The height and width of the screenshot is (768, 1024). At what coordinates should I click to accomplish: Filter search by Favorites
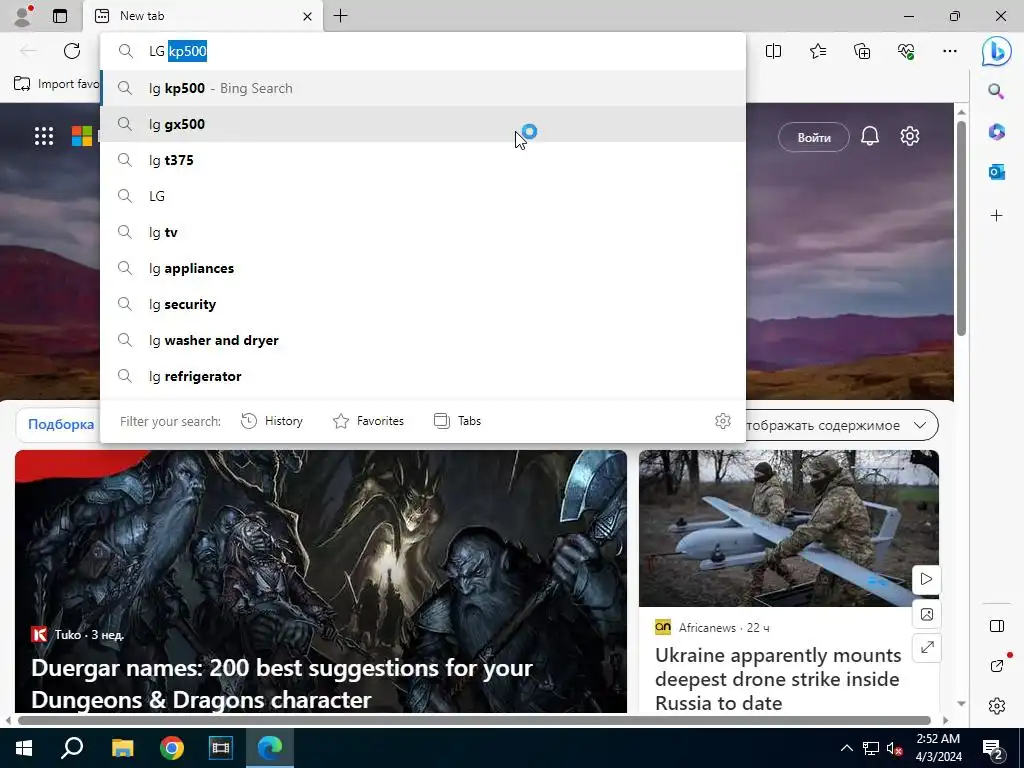point(368,421)
